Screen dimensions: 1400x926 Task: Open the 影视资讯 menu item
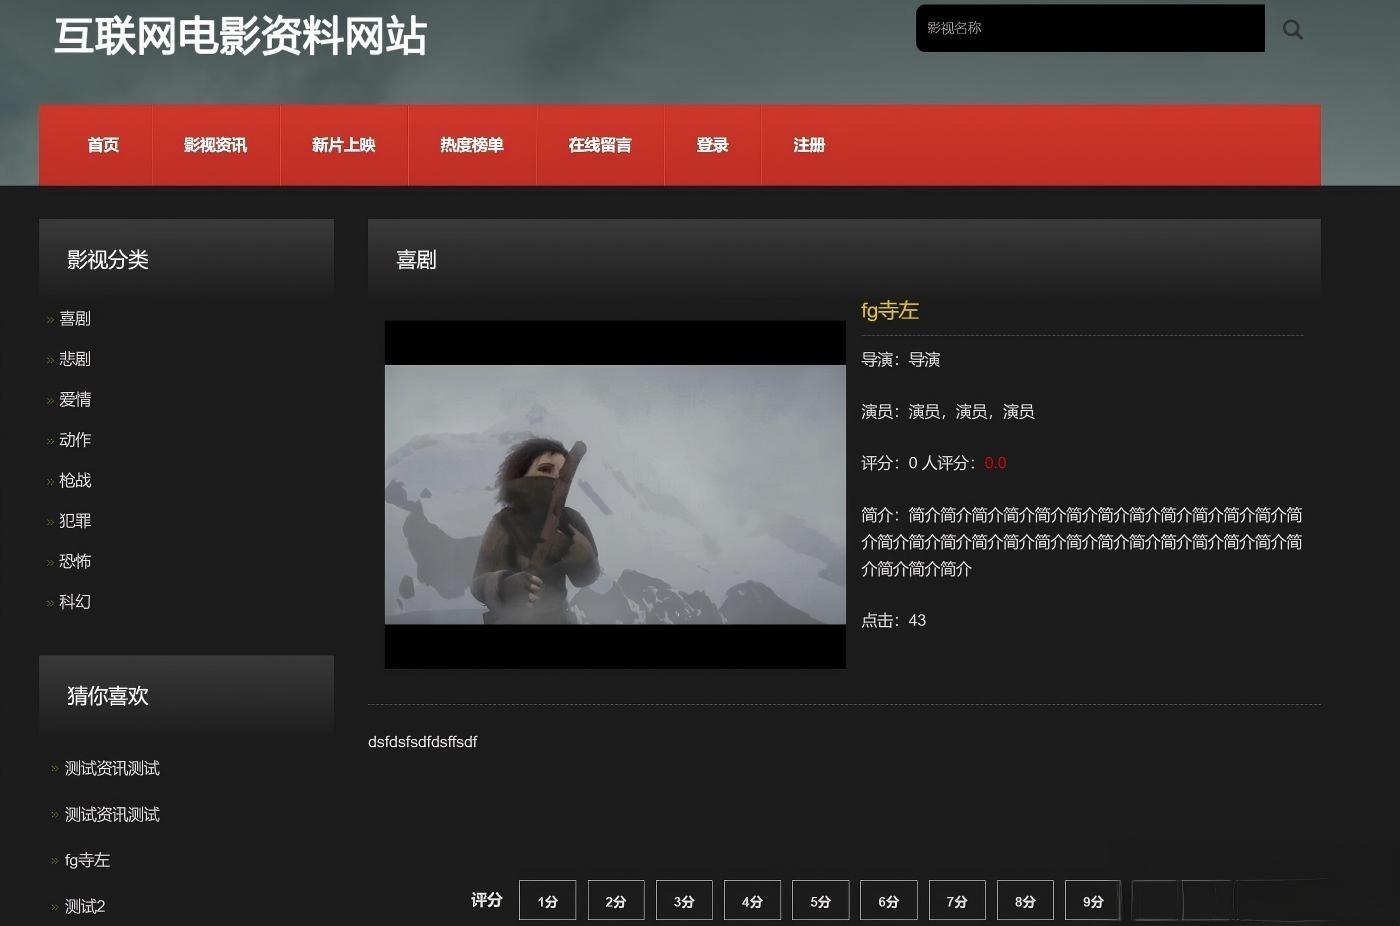[215, 145]
